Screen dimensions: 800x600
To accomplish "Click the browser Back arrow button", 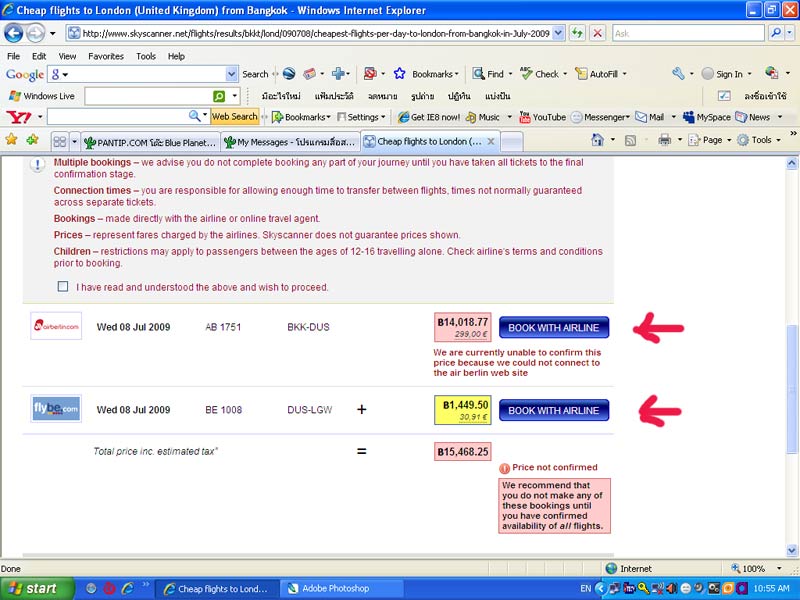I will coord(13,34).
